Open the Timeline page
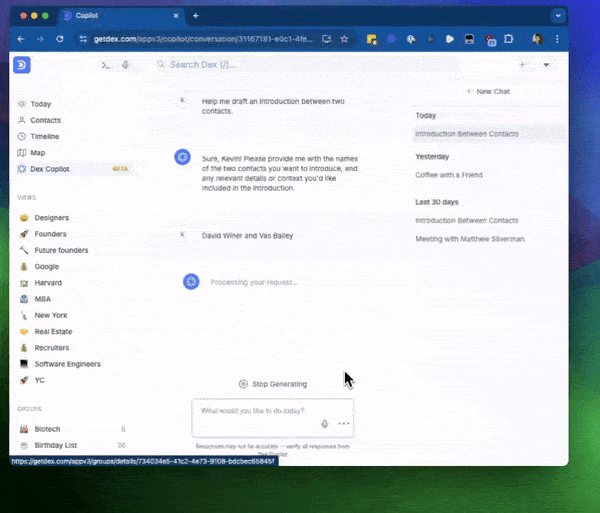This screenshot has height=513, width=600. (x=44, y=136)
